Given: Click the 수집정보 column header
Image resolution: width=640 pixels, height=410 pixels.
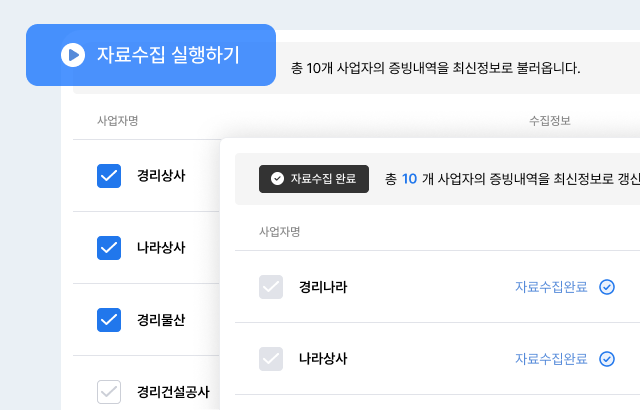Looking at the screenshot, I should (550, 121).
